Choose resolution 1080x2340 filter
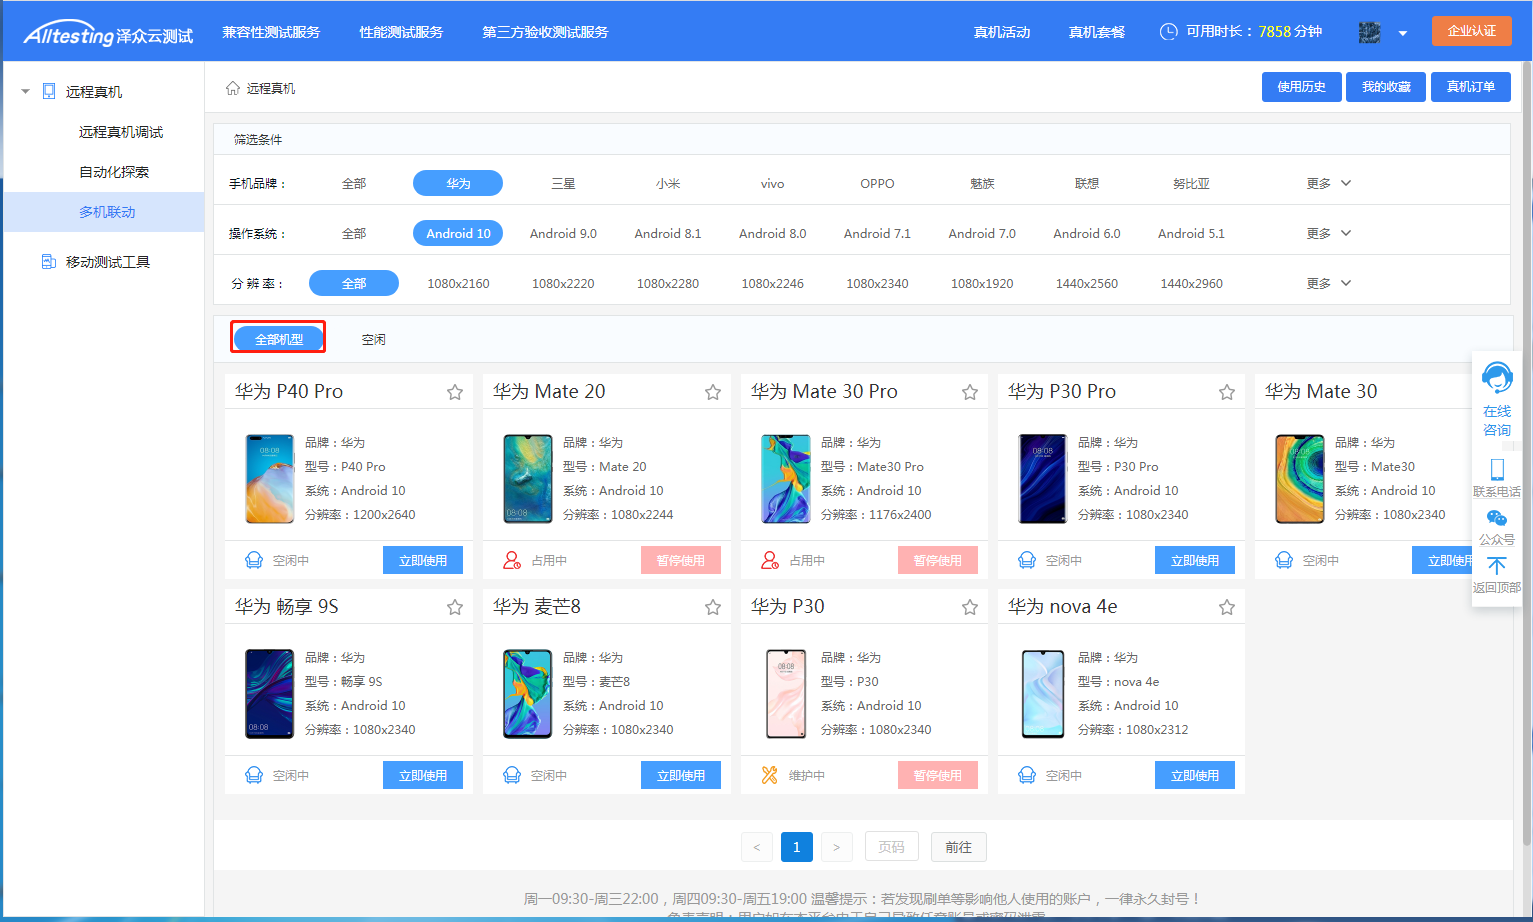The image size is (1533, 922). click(877, 283)
